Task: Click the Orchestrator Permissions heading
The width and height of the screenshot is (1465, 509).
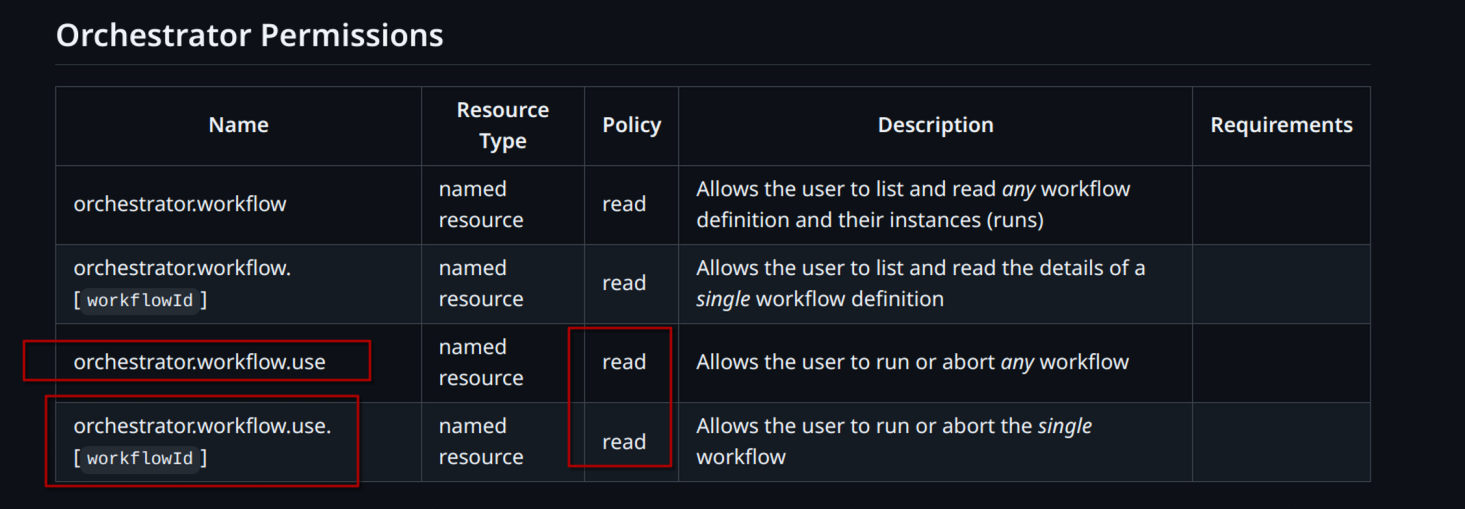Action: [x=250, y=36]
